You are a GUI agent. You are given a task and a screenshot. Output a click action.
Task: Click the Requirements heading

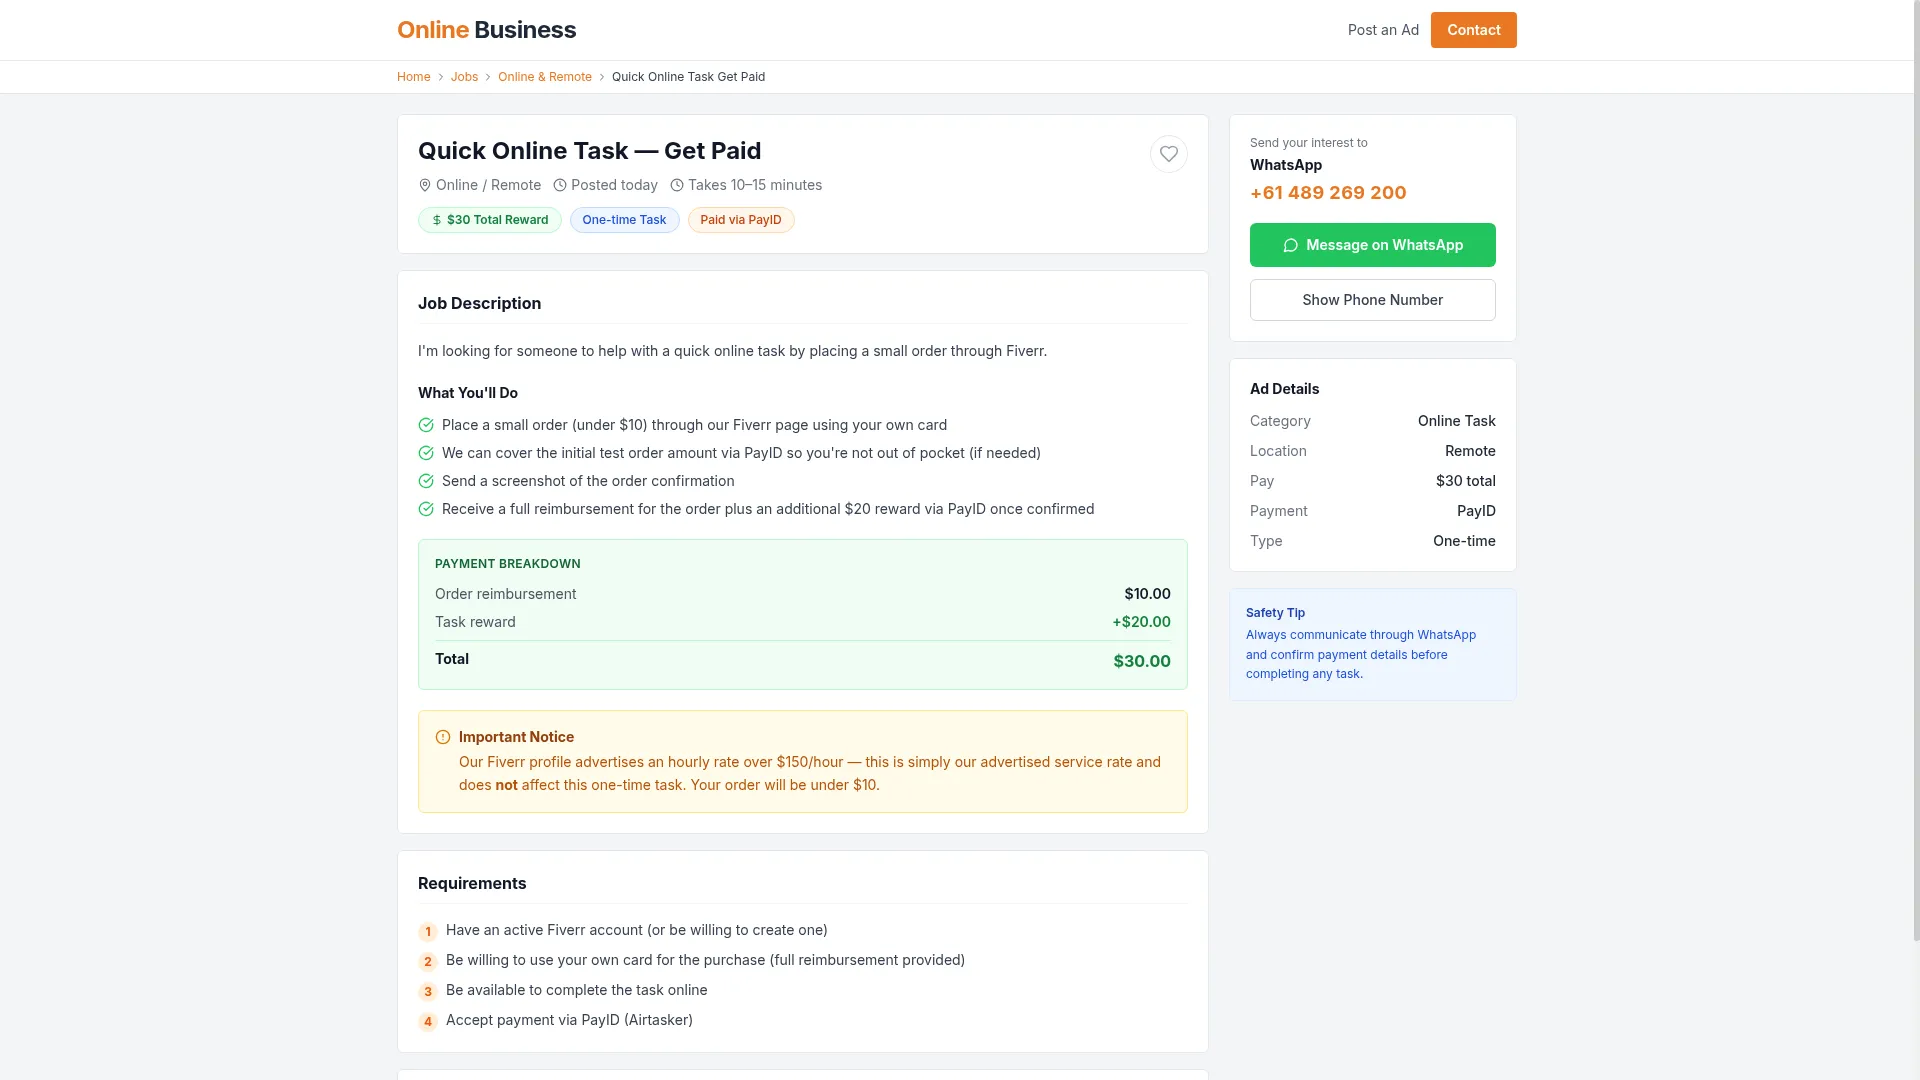[x=472, y=884]
